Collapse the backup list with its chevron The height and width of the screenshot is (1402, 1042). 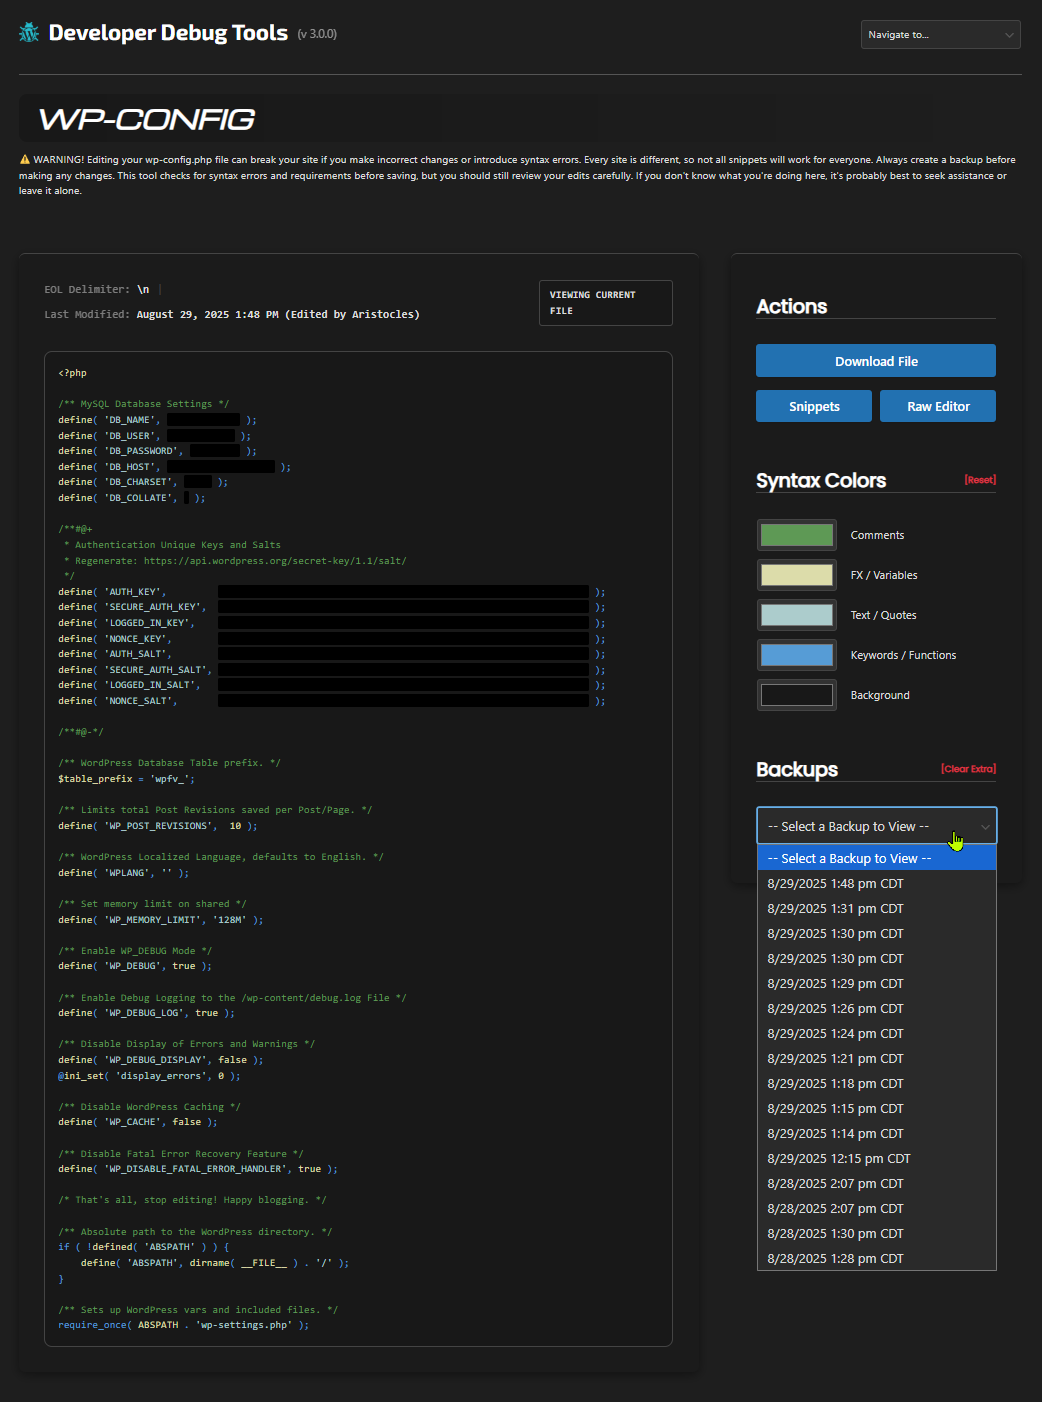987,825
